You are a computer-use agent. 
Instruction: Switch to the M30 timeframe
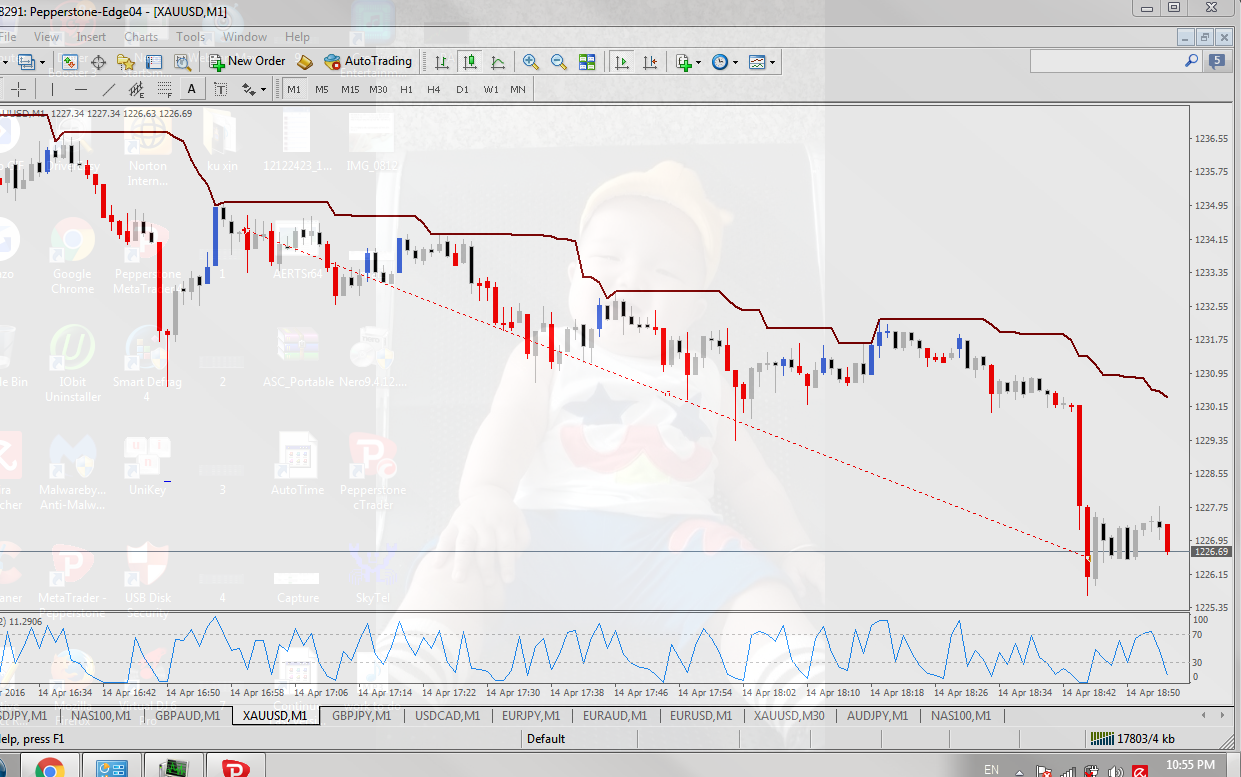[378, 89]
